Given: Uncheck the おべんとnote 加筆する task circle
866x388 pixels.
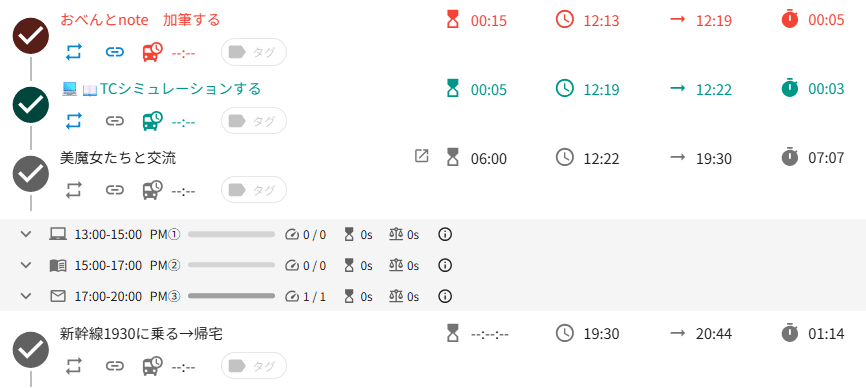Looking at the screenshot, I should (x=31, y=36).
